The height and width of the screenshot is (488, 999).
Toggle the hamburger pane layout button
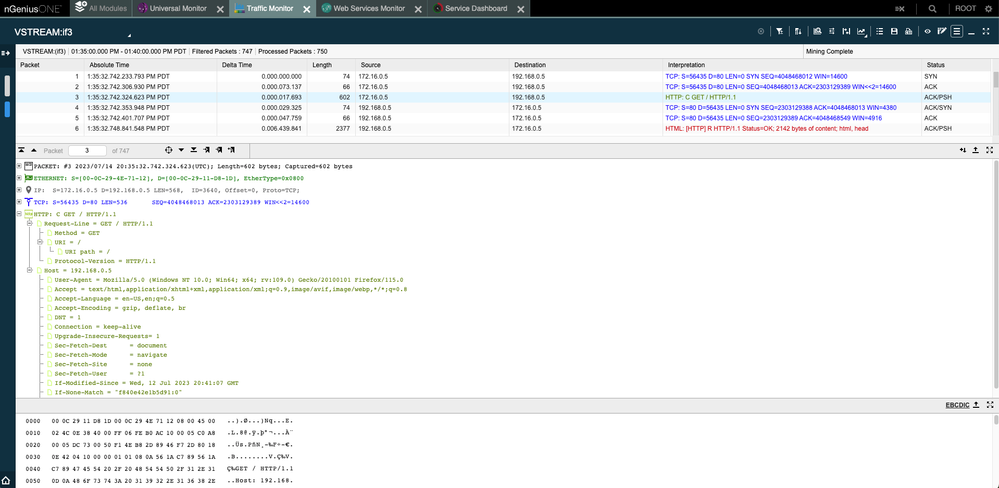957,31
